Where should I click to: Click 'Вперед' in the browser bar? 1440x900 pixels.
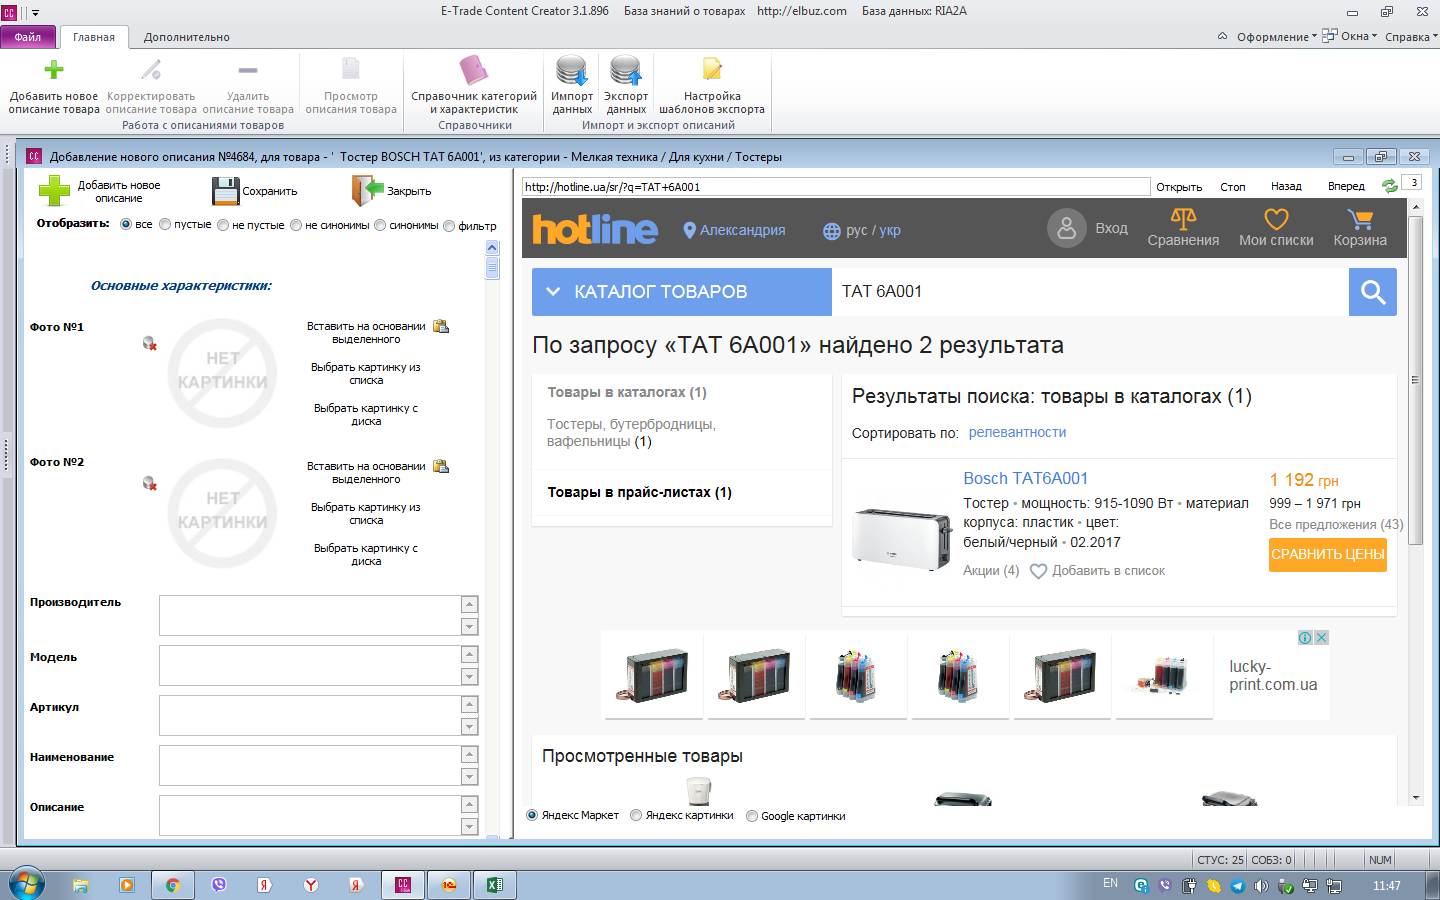tap(1346, 186)
